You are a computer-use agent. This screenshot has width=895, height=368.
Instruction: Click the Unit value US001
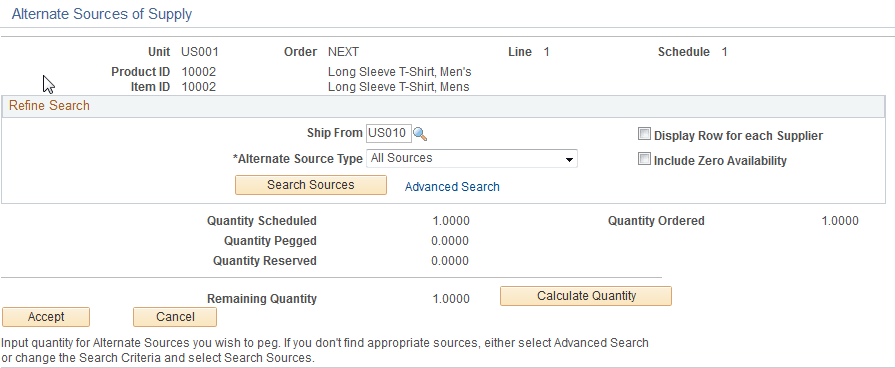pyautogui.click(x=200, y=52)
